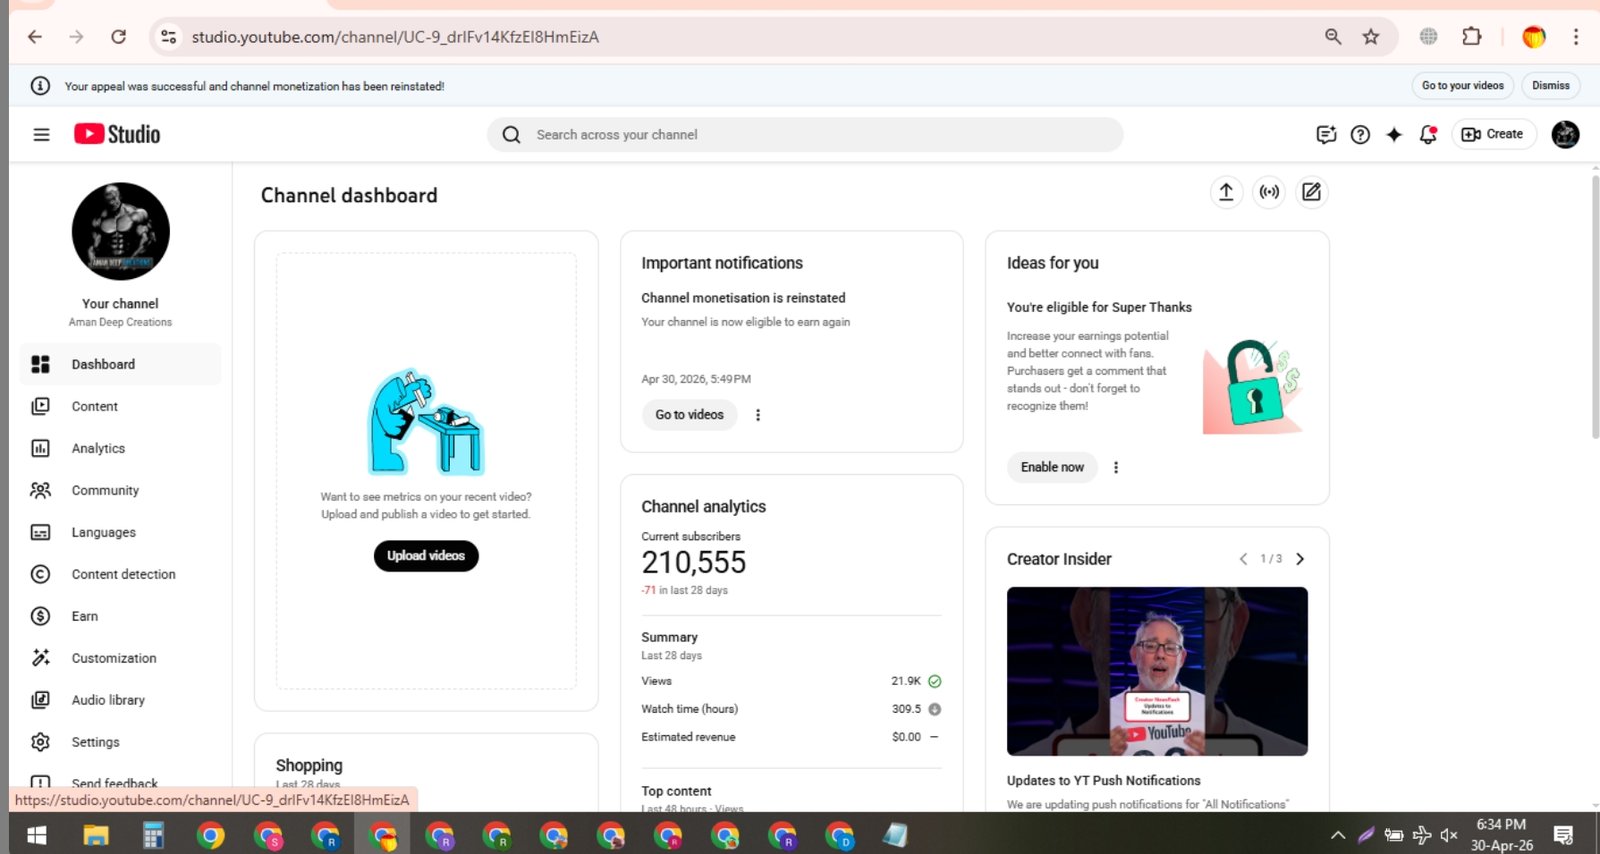
Task: Open the create post edit icon
Action: [1311, 192]
